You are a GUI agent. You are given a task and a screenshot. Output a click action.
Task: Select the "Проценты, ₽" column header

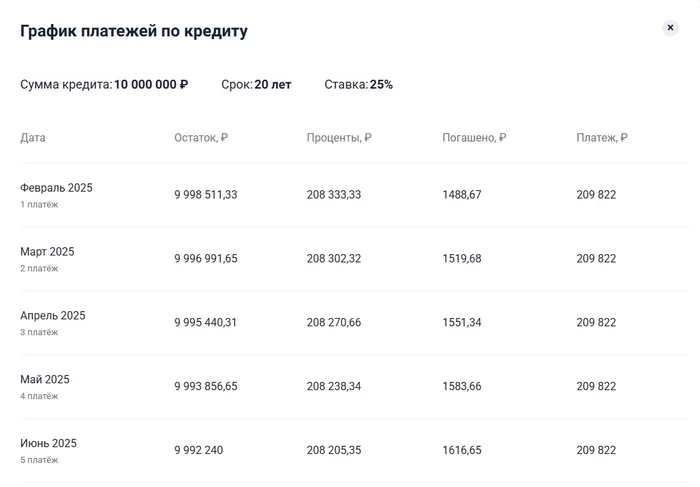click(339, 138)
